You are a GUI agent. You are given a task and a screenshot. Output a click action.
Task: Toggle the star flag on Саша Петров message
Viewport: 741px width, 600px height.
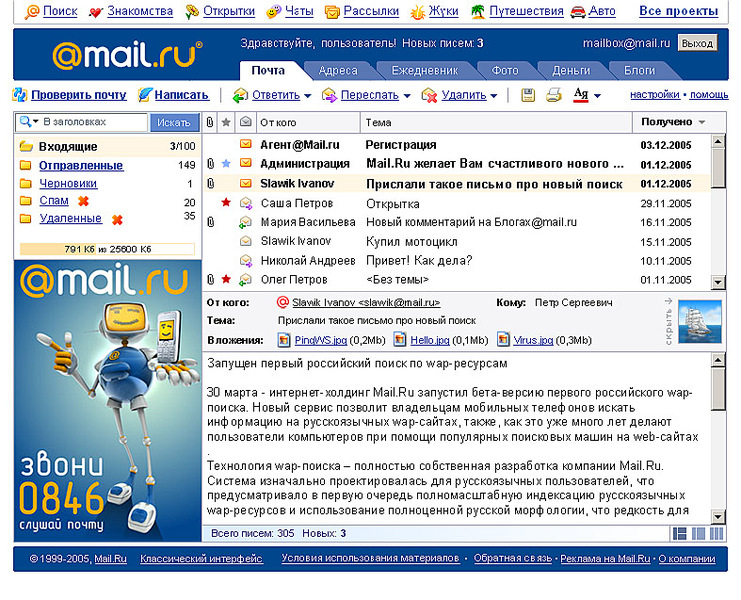226,203
